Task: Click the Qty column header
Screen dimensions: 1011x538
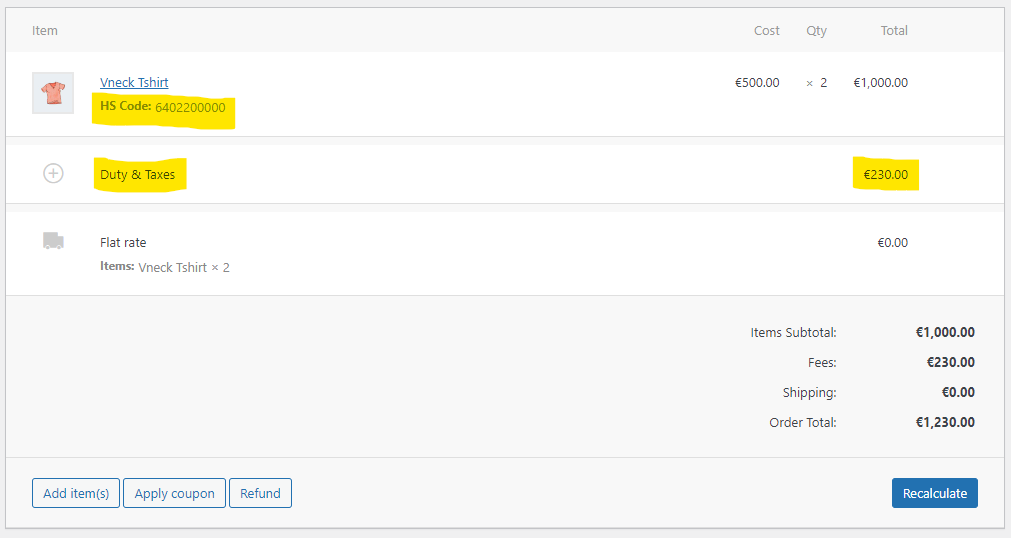Action: click(x=816, y=31)
